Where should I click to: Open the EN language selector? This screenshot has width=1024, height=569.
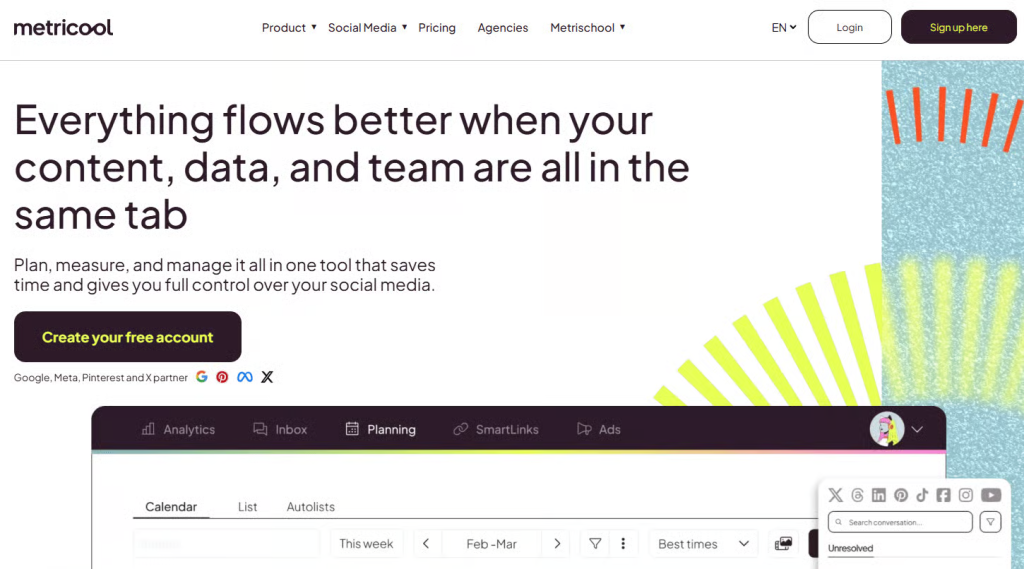pos(784,28)
